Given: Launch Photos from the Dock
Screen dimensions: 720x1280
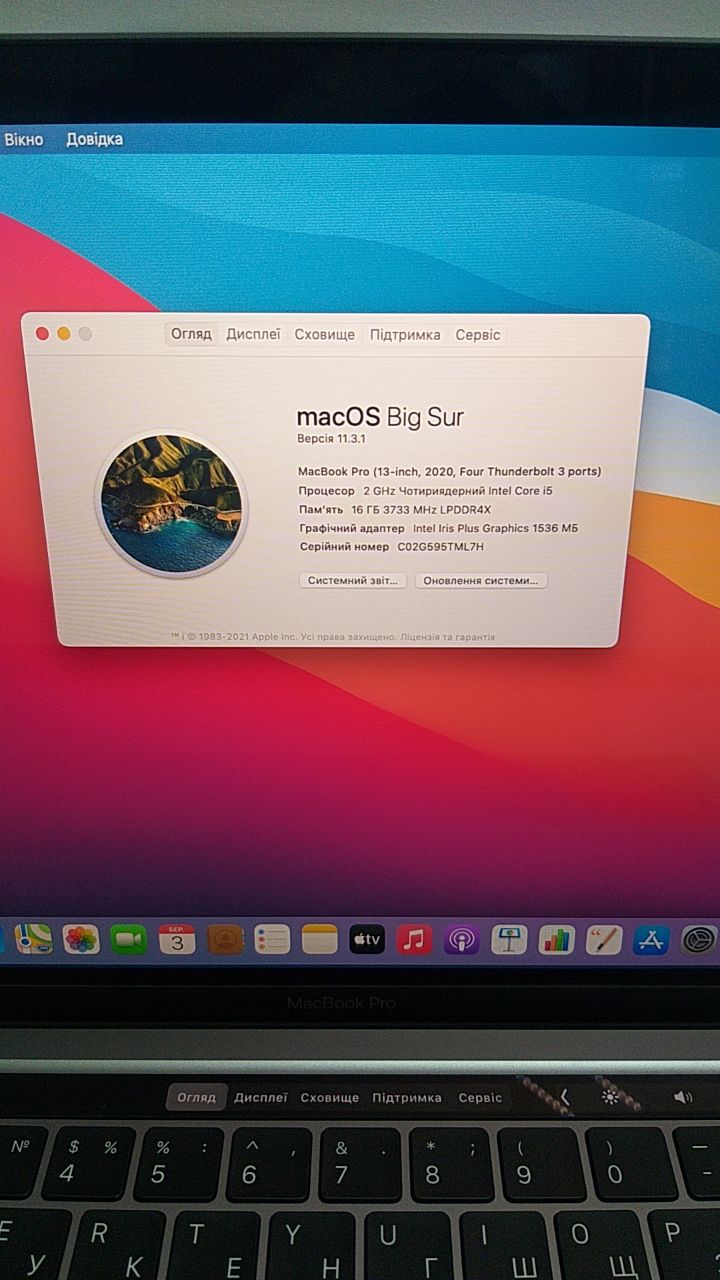Looking at the screenshot, I should (81, 939).
